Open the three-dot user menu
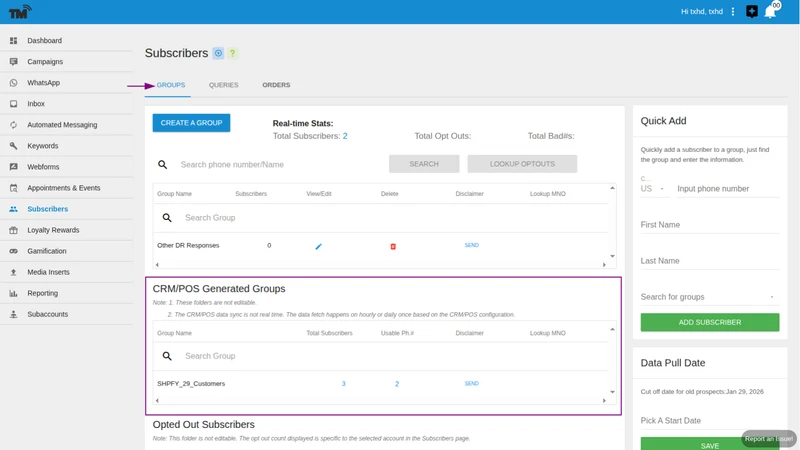The image size is (800, 450). click(733, 11)
